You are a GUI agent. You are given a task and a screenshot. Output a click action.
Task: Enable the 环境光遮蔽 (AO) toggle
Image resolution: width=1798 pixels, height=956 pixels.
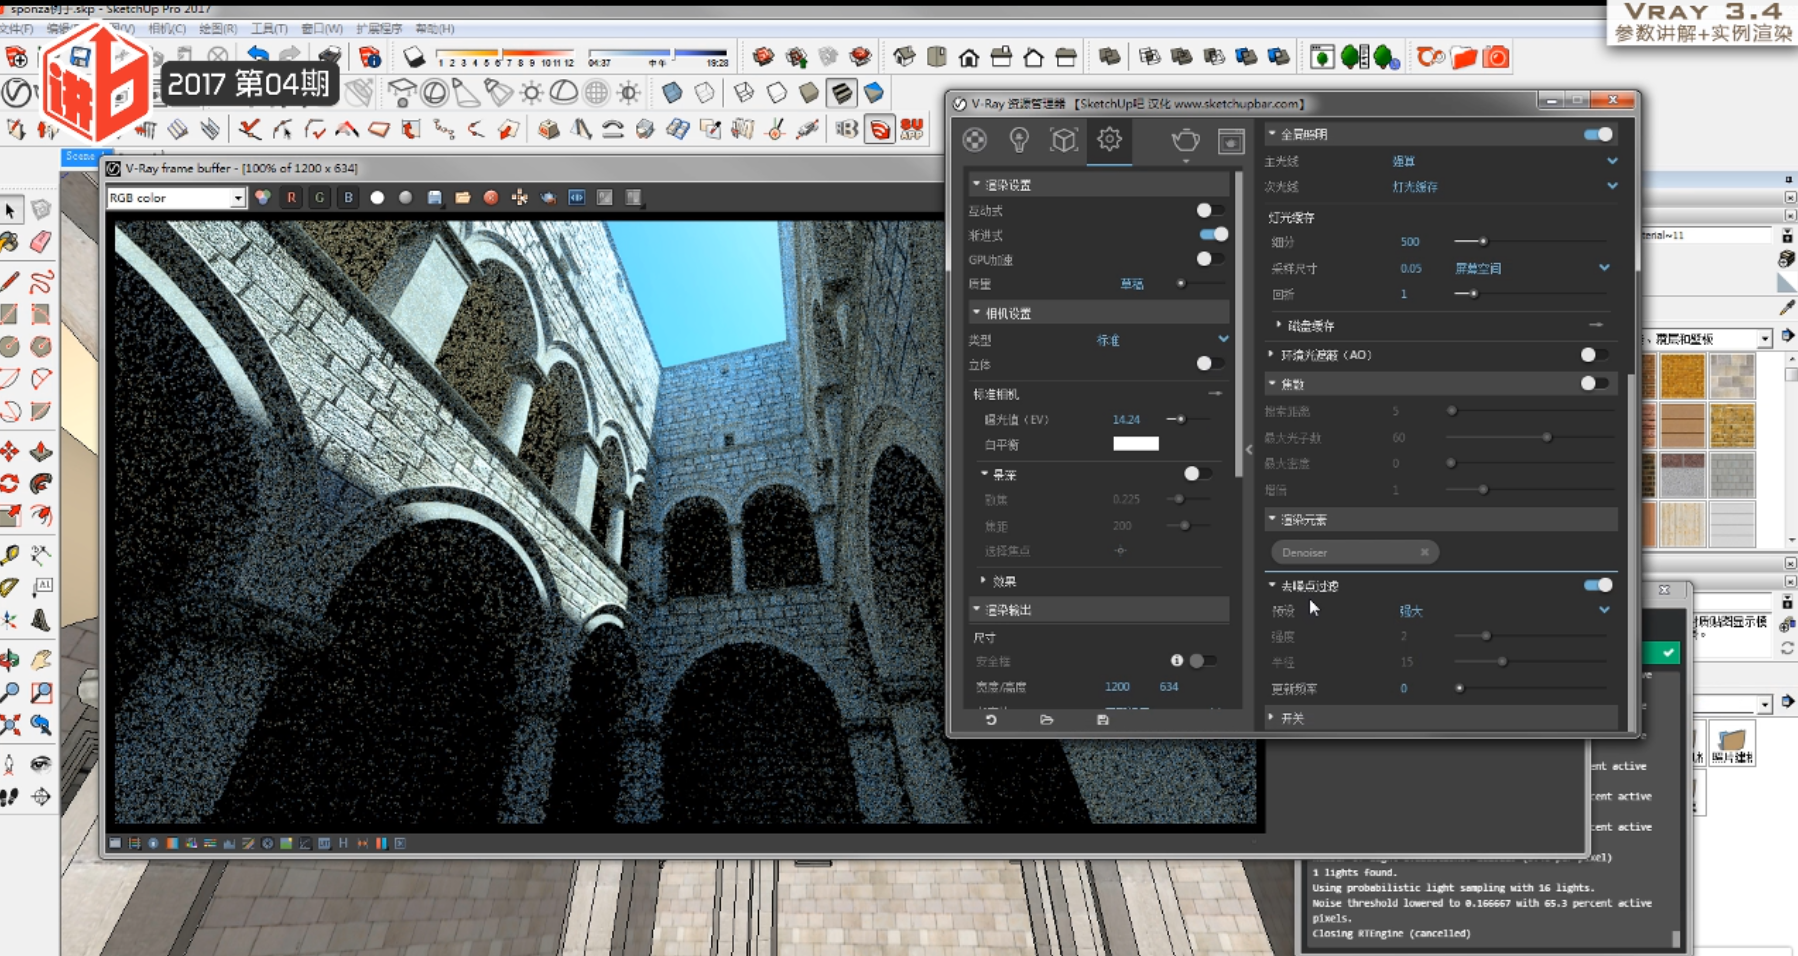[1593, 355]
